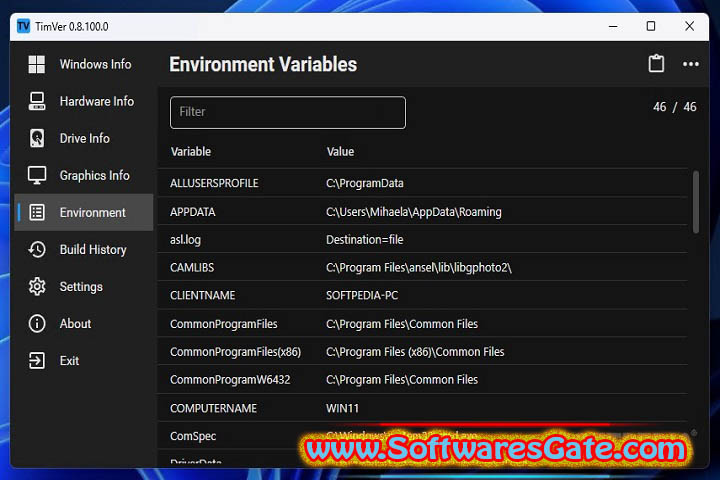720x480 pixels.
Task: Click the libgphoto2 path value
Action: (419, 268)
